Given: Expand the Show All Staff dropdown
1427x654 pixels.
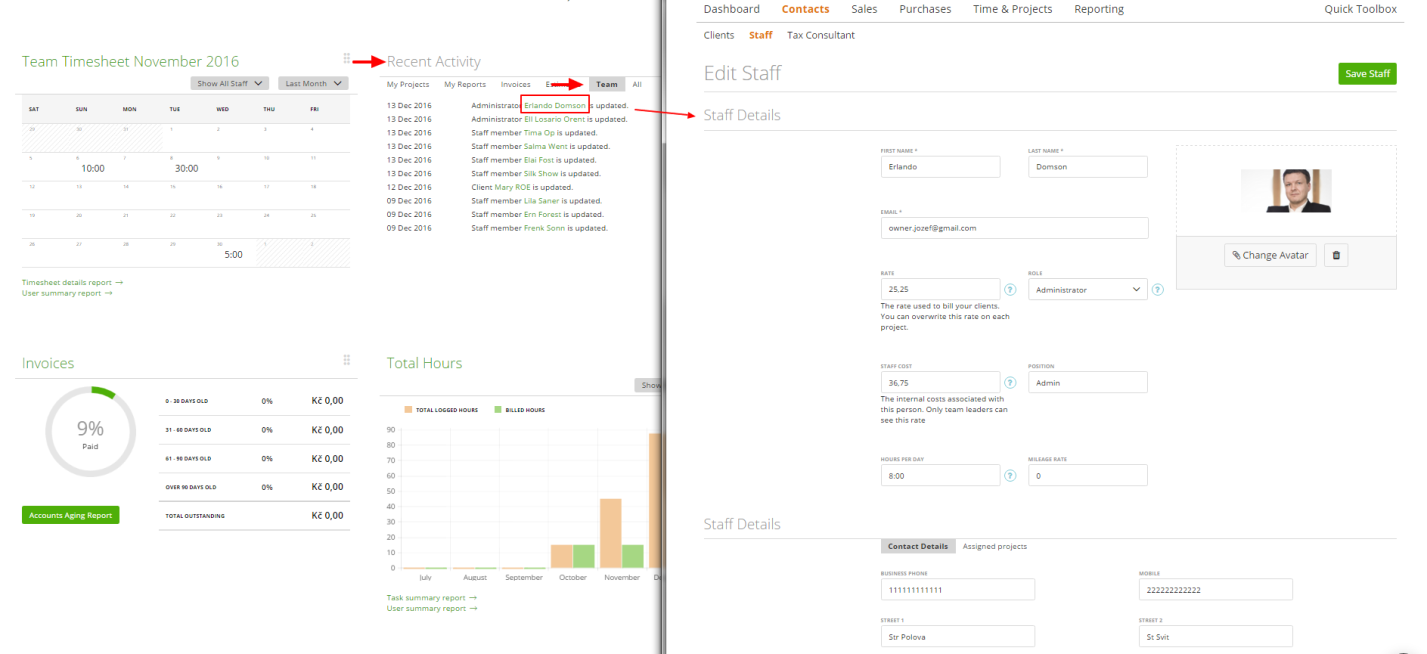Looking at the screenshot, I should pyautogui.click(x=230, y=84).
